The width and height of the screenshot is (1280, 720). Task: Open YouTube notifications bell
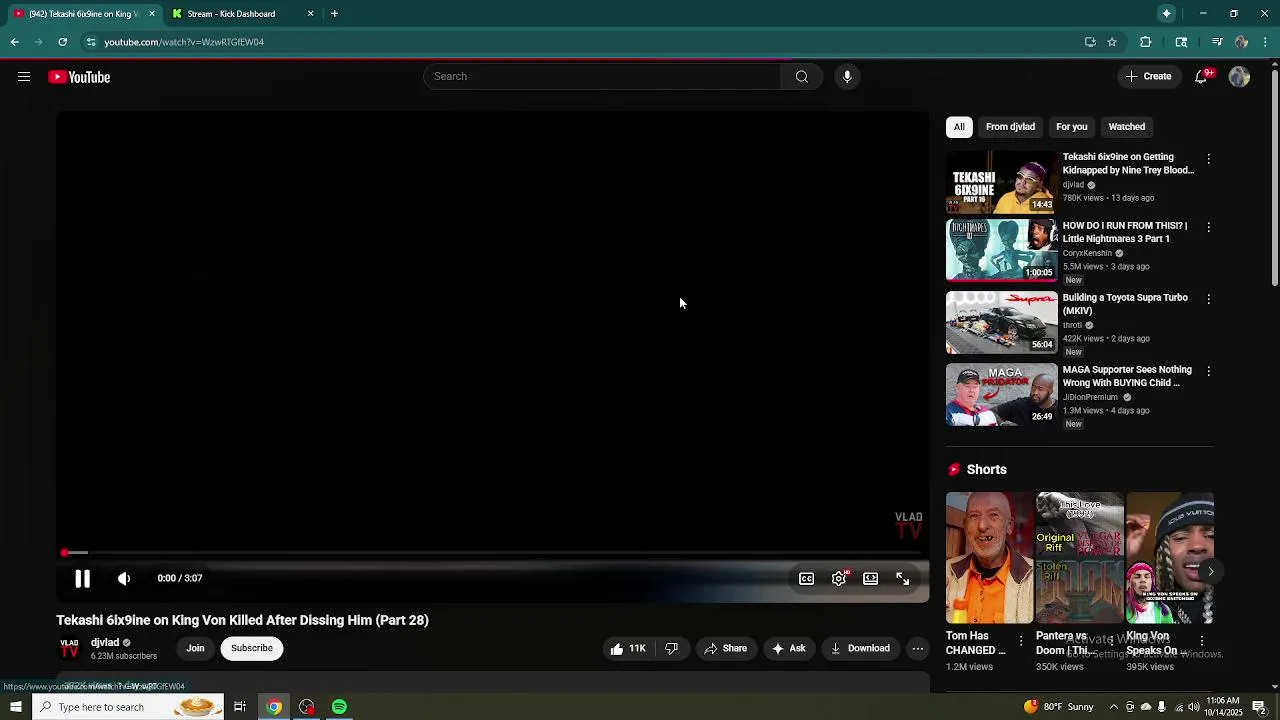pyautogui.click(x=1202, y=77)
